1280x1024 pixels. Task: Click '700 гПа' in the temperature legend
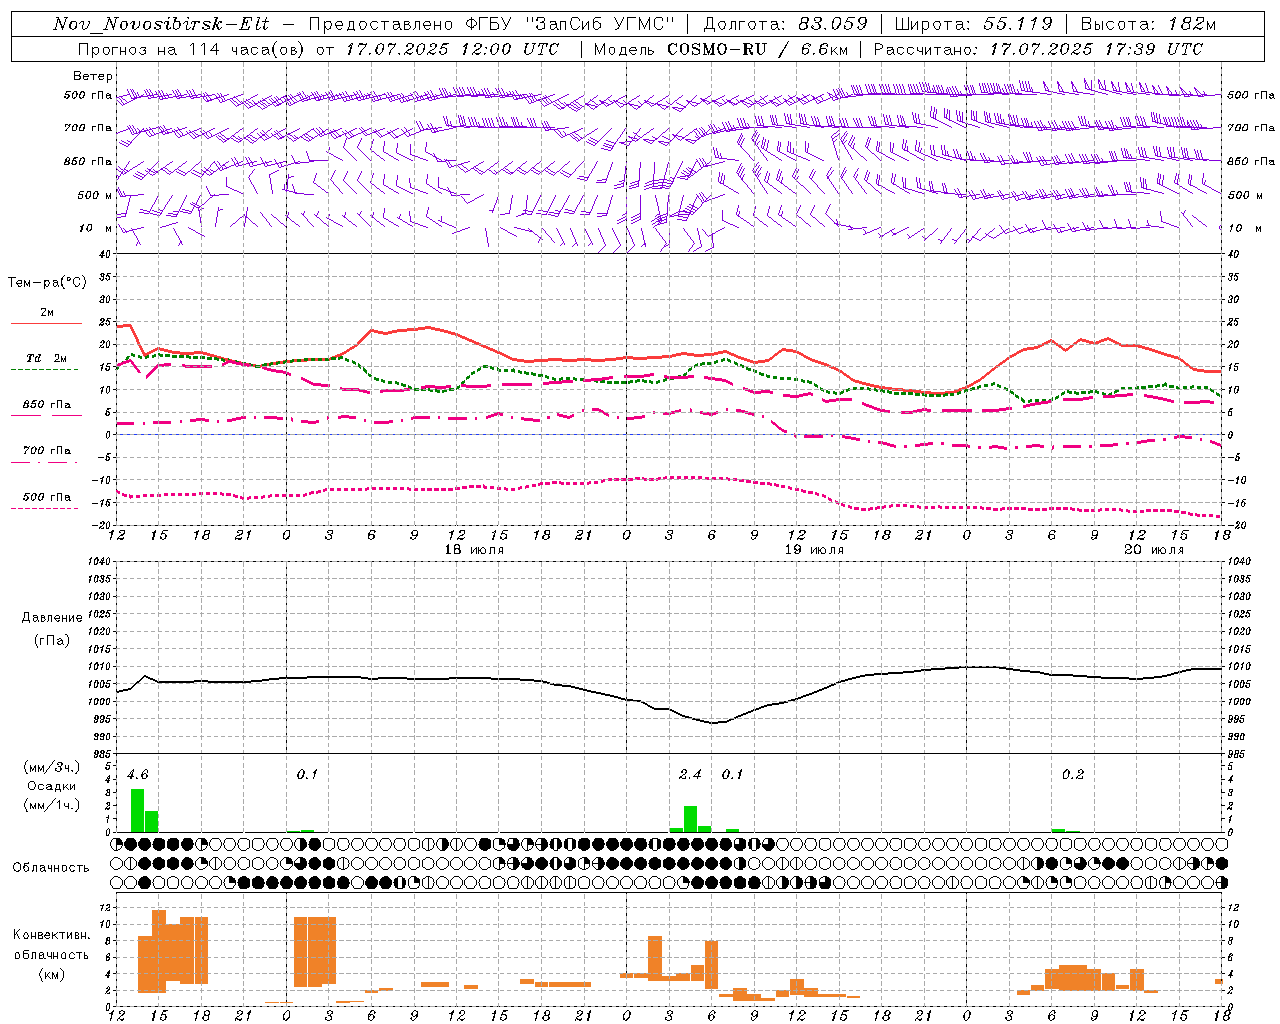[47, 451]
